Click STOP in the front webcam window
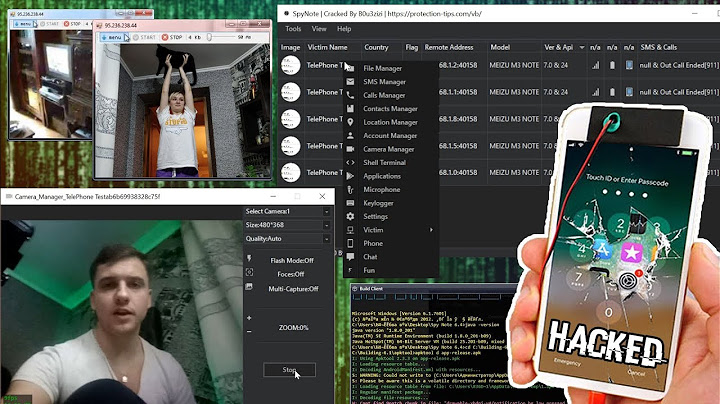 click(172, 37)
